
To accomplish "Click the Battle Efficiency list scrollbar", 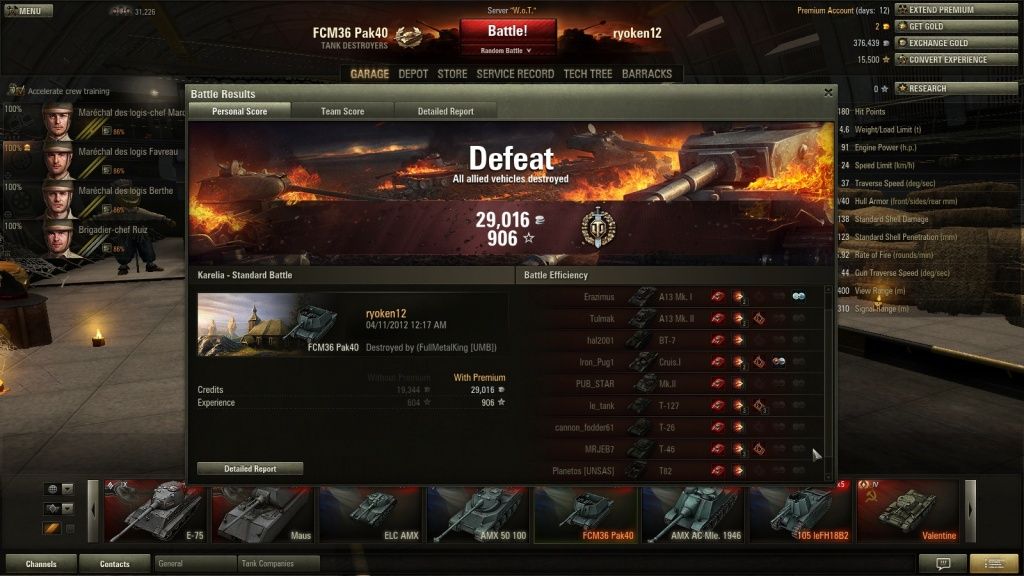I will point(829,382).
